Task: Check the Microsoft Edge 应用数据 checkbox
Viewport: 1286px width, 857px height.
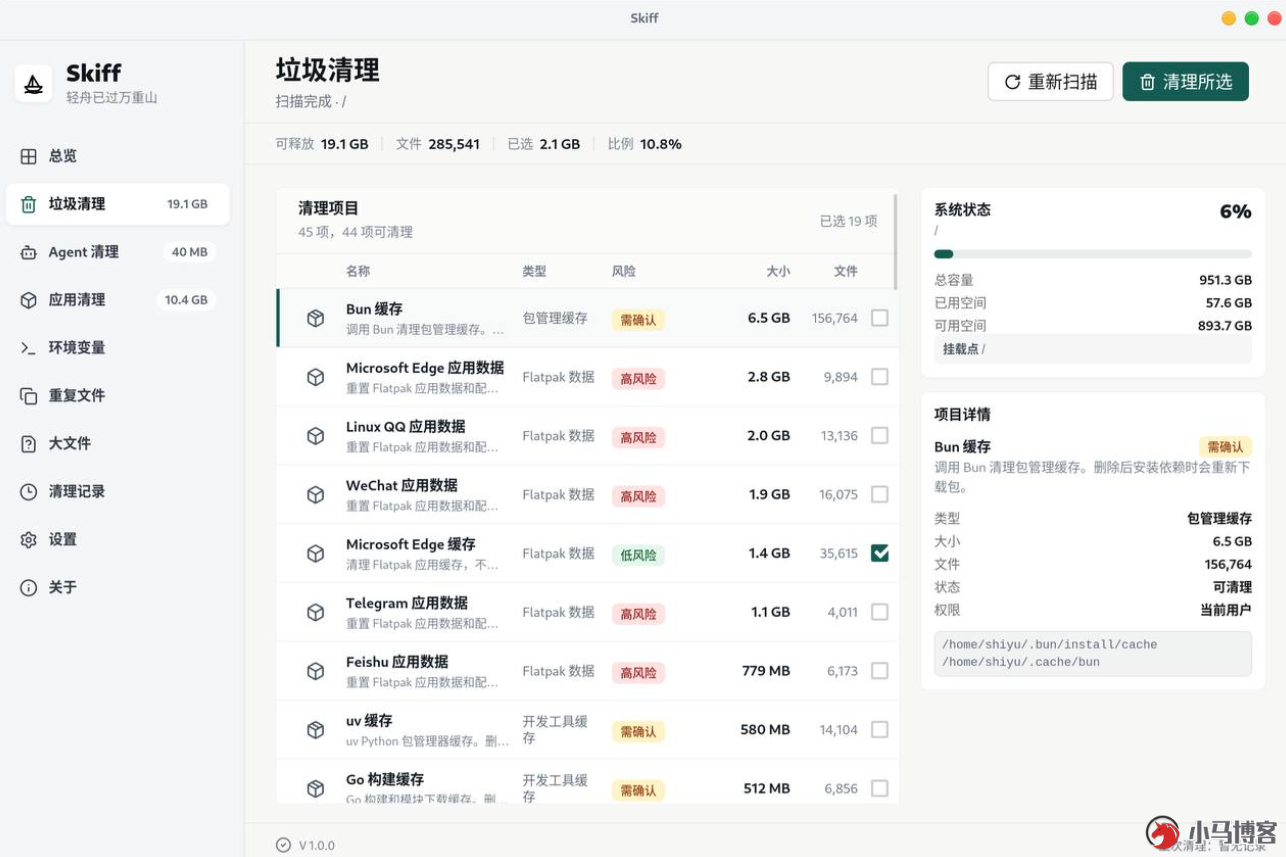Action: [x=879, y=377]
